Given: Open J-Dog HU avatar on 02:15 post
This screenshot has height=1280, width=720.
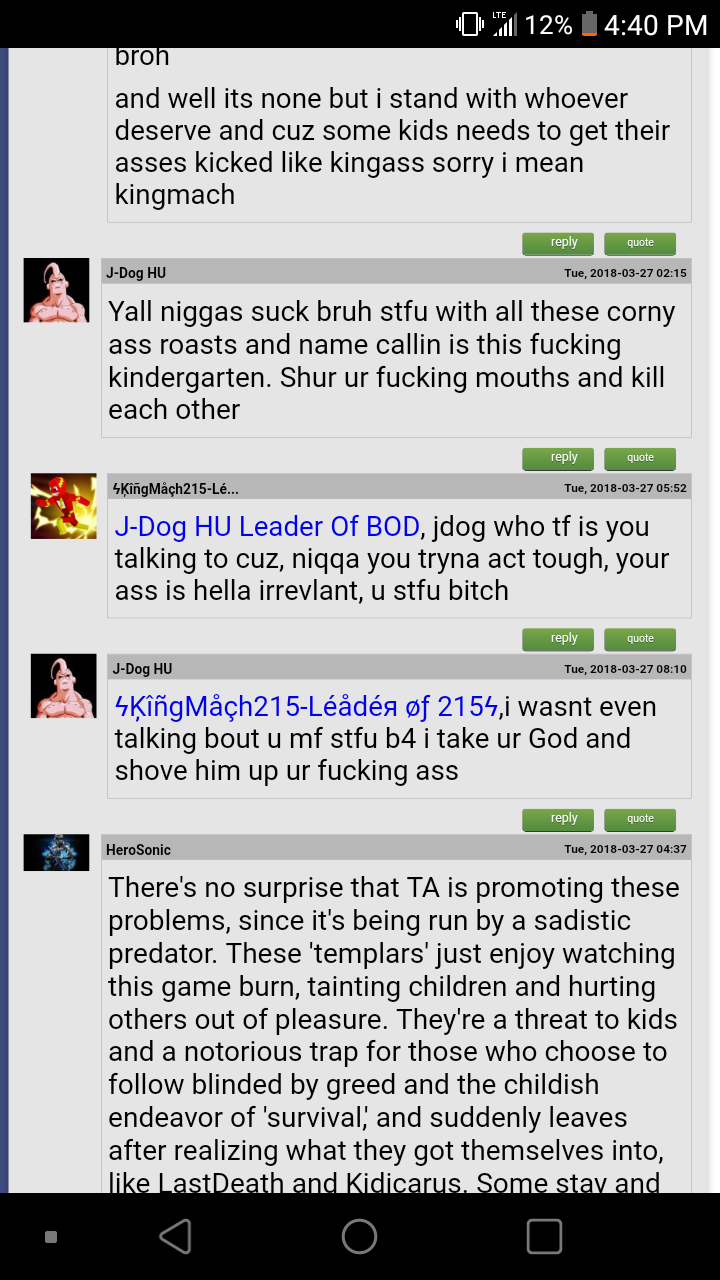Looking at the screenshot, I should (x=56, y=290).
